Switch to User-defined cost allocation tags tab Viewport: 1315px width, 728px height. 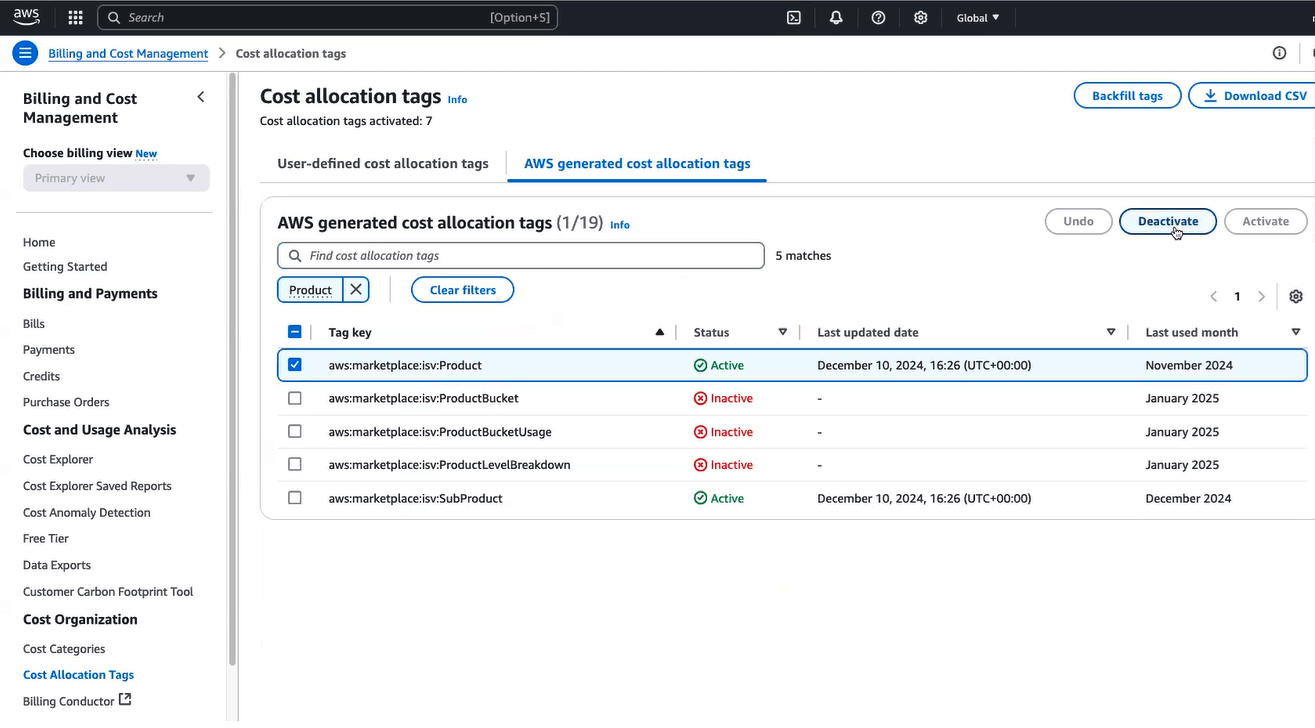[383, 164]
